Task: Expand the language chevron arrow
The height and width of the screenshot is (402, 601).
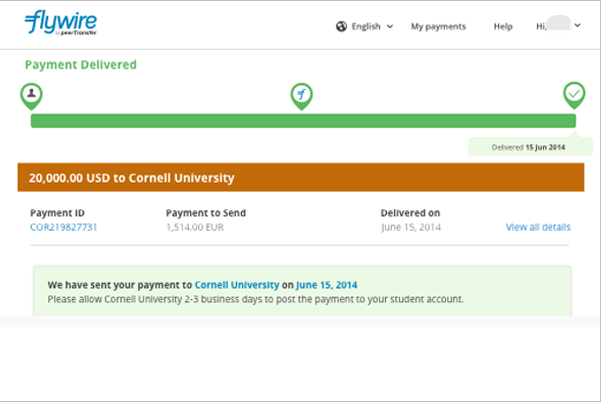Action: [390, 26]
